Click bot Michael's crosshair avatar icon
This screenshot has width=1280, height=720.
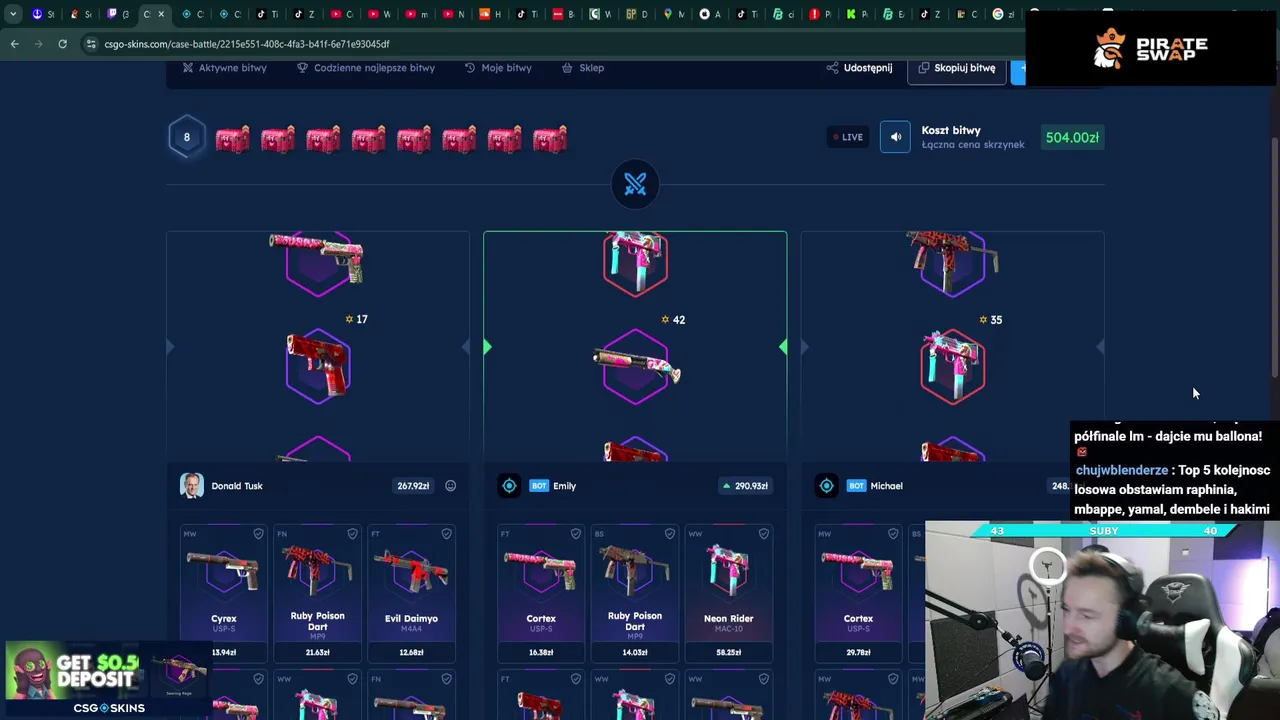pyautogui.click(x=826, y=486)
